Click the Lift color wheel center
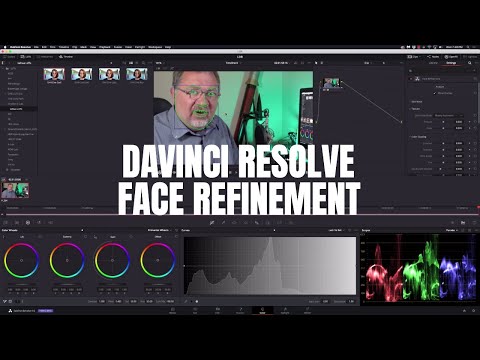The height and width of the screenshot is (360, 480). coord(22,260)
